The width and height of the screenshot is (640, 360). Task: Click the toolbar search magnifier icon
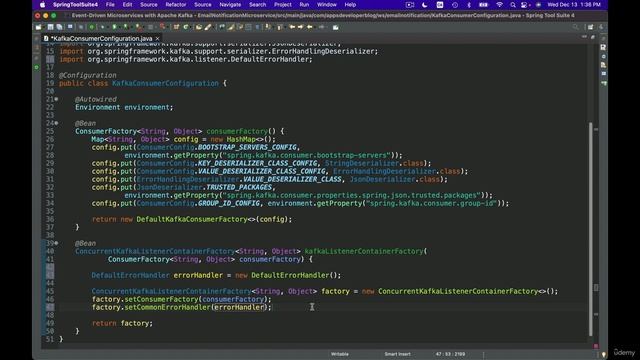pyautogui.click(x=576, y=27)
